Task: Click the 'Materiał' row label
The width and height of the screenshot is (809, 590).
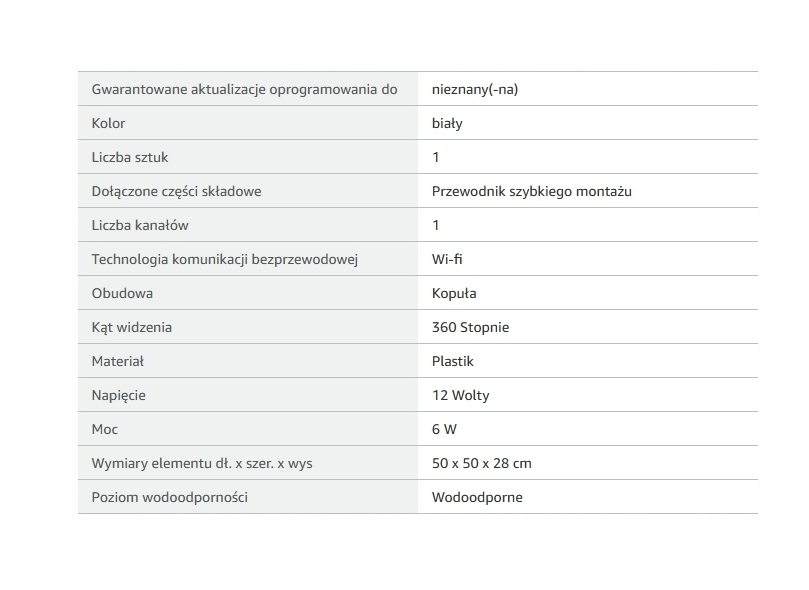Action: pos(118,362)
